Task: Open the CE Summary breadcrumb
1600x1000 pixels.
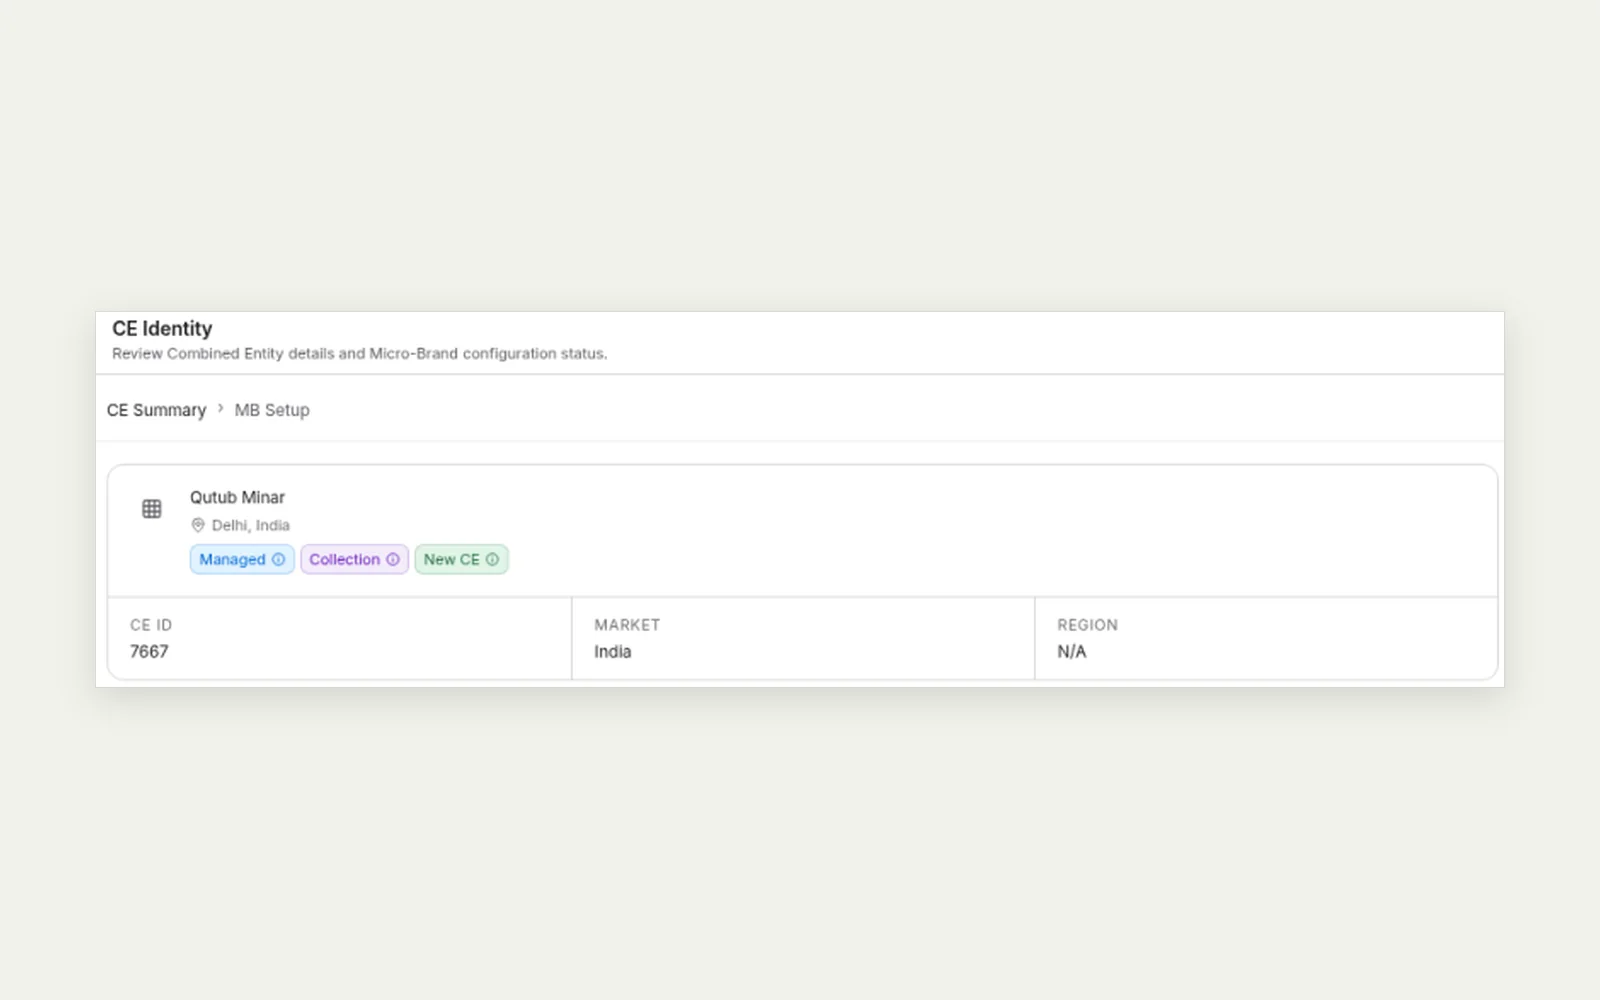Action: tap(156, 410)
